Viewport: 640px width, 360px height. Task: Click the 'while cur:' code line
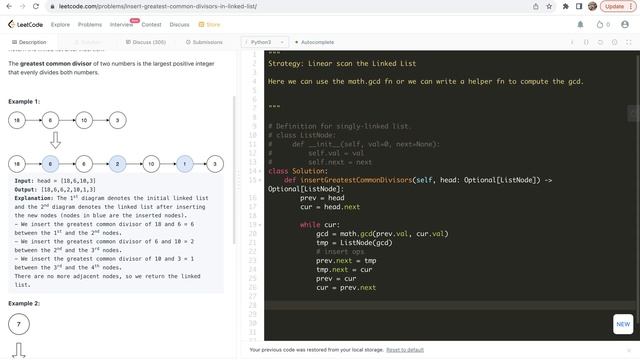(x=320, y=225)
